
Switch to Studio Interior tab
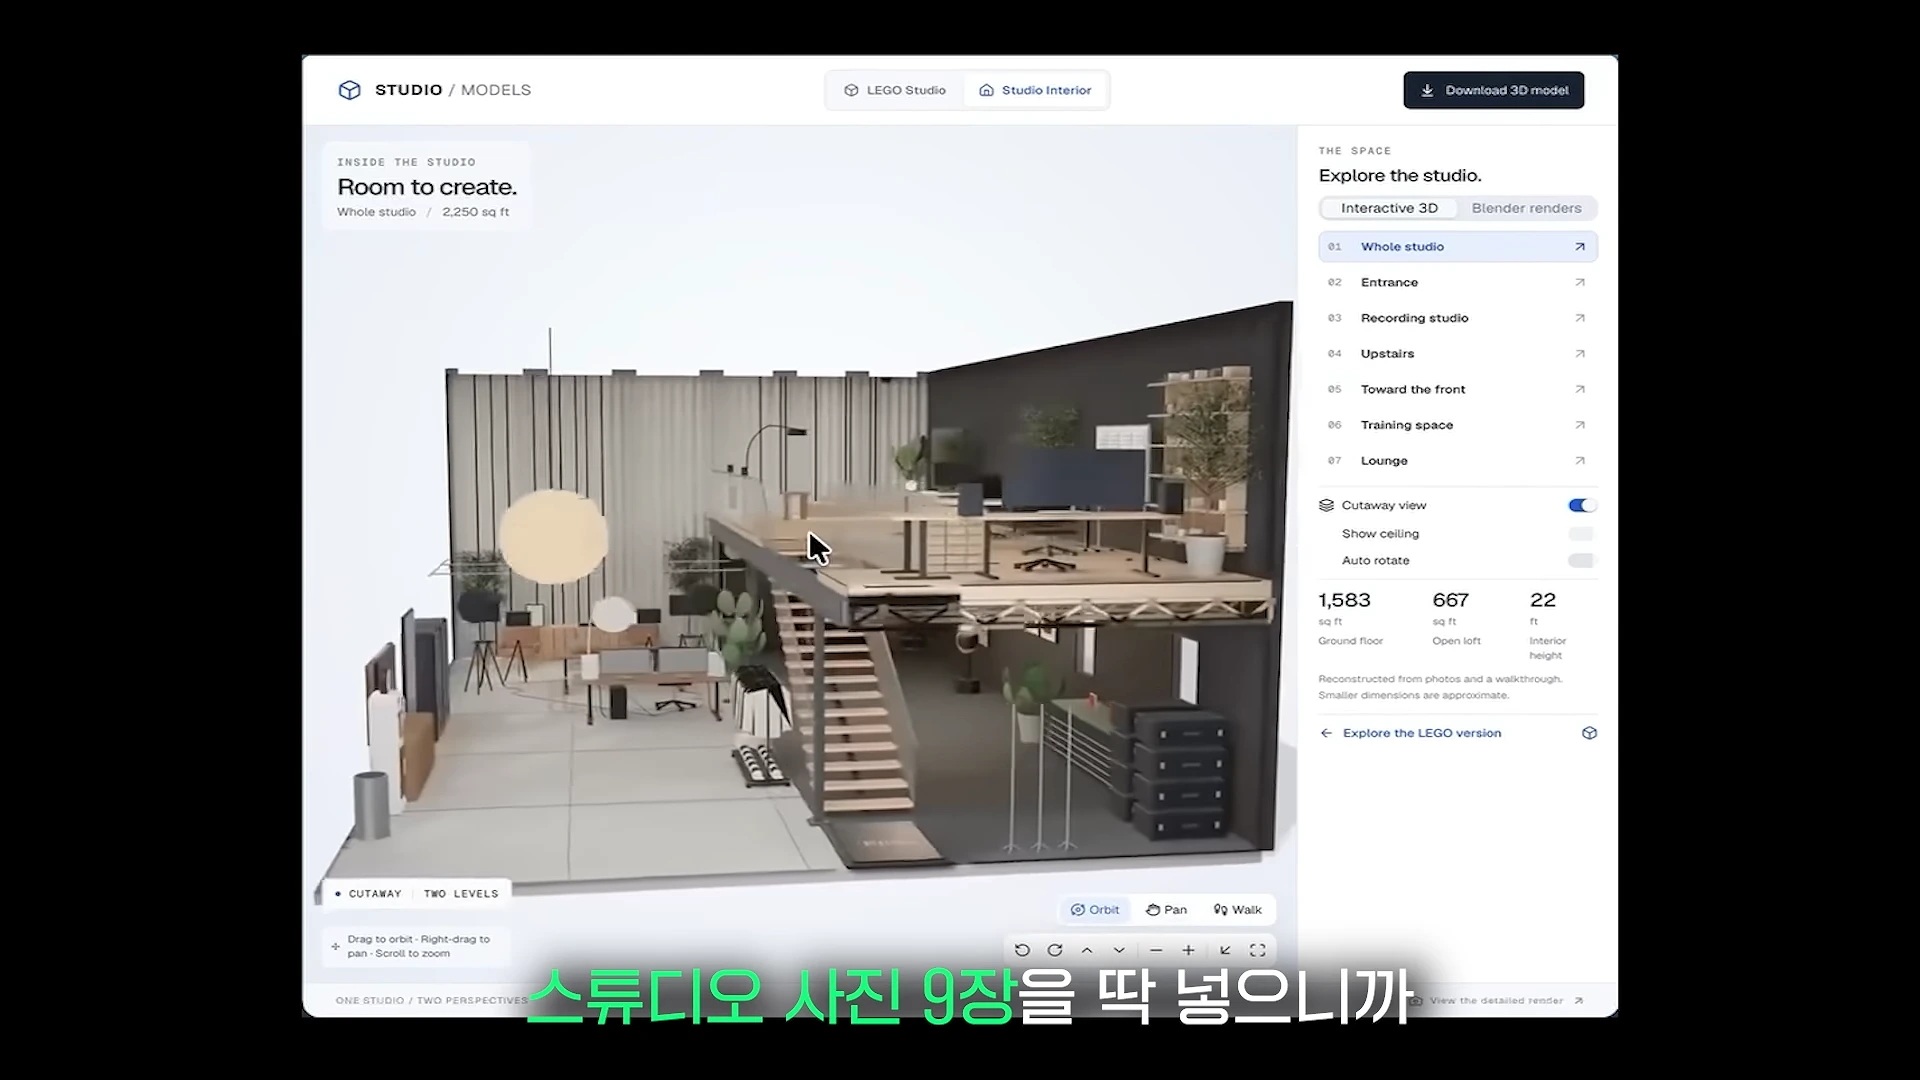(1035, 90)
